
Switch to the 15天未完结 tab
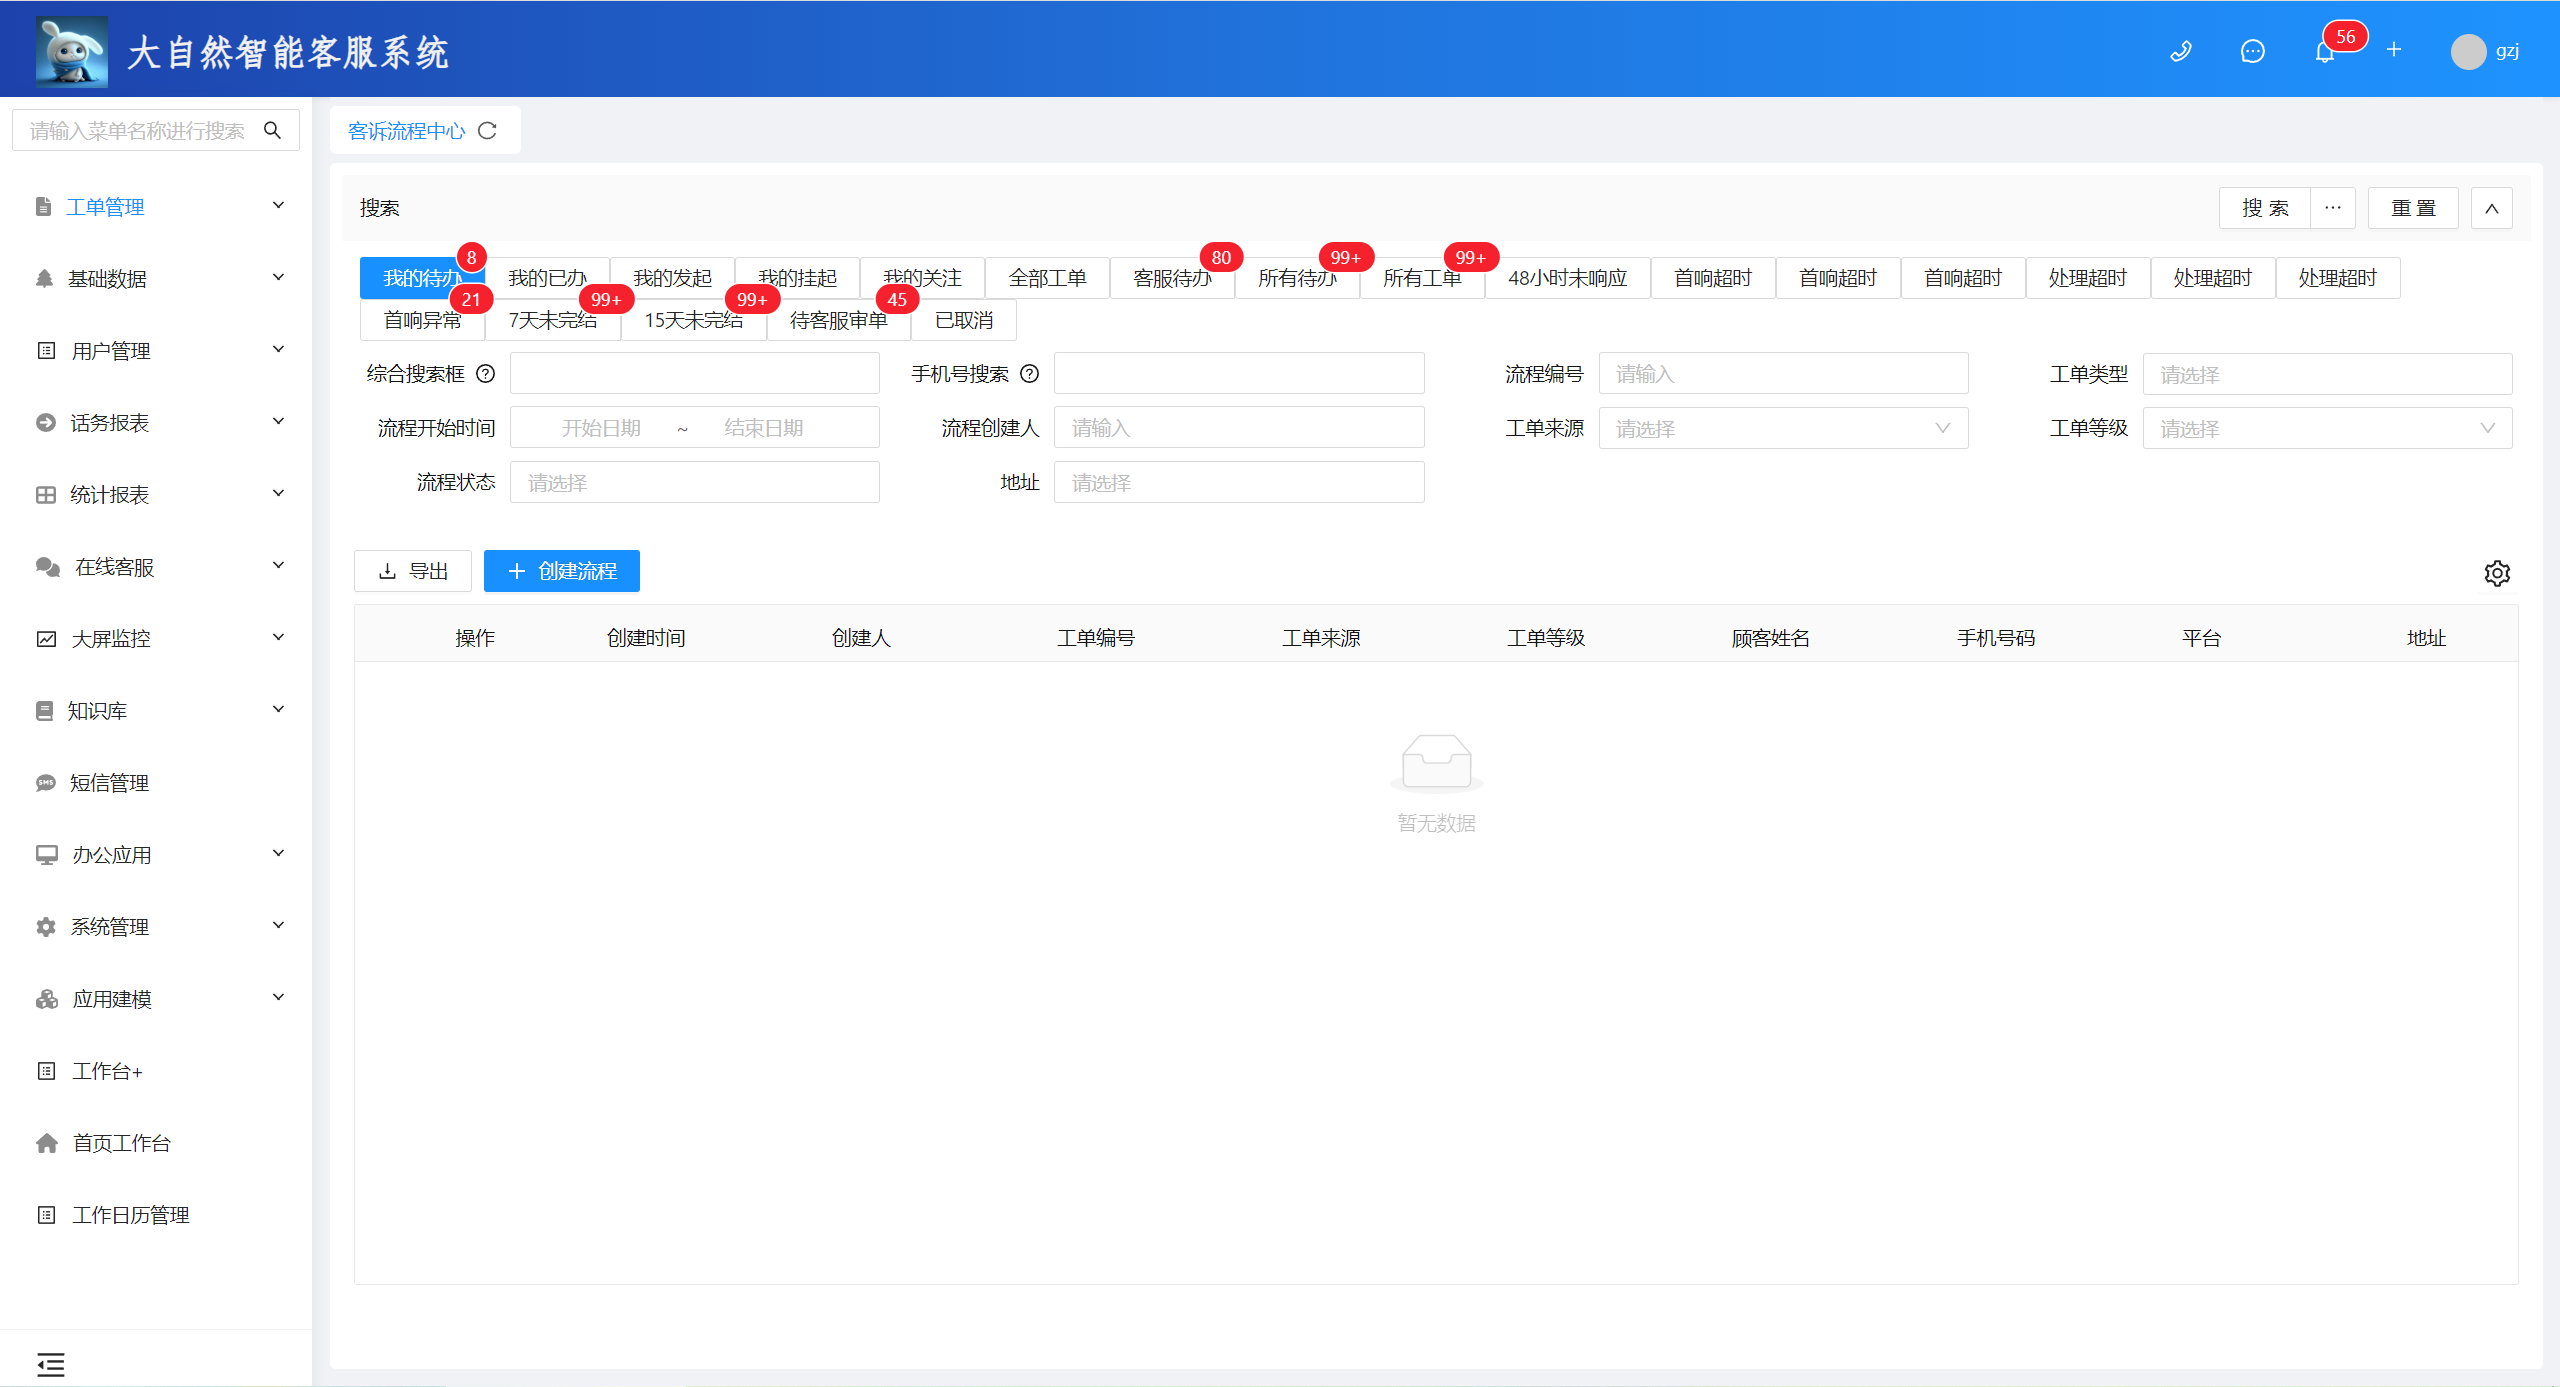point(694,320)
